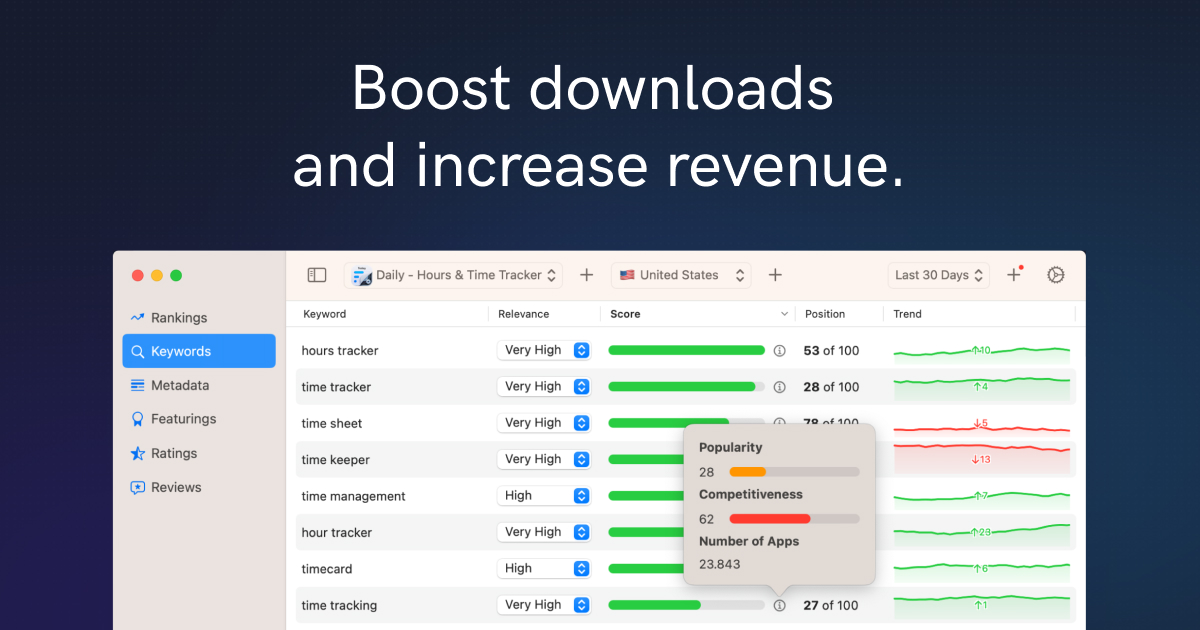The height and width of the screenshot is (630, 1200).
Task: Open the Featurings section
Action: [x=183, y=419]
